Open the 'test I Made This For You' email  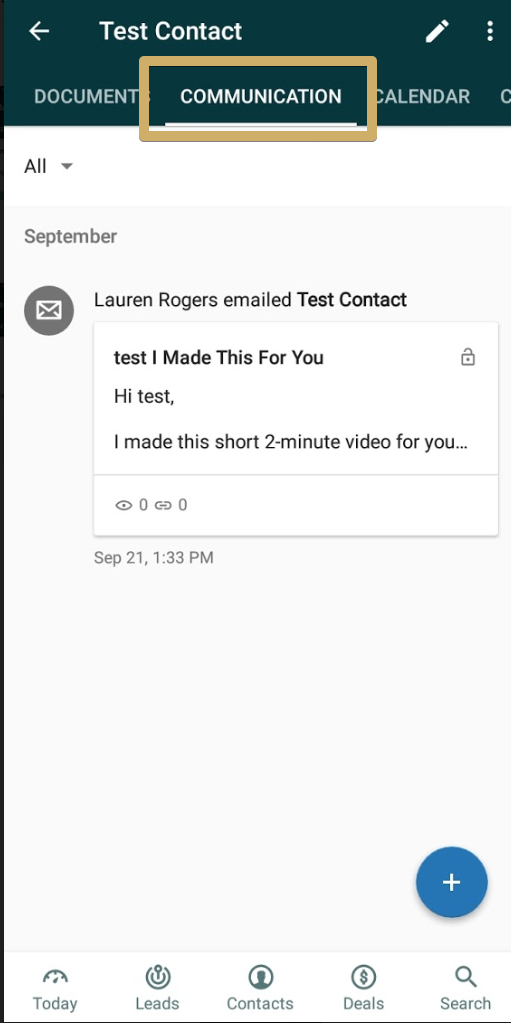(x=296, y=429)
